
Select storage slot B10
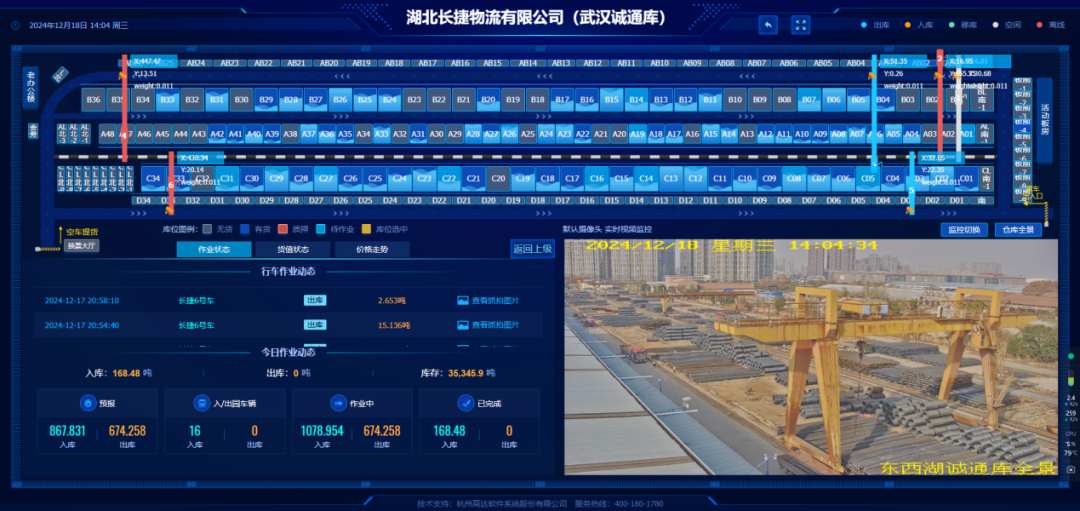click(x=735, y=100)
